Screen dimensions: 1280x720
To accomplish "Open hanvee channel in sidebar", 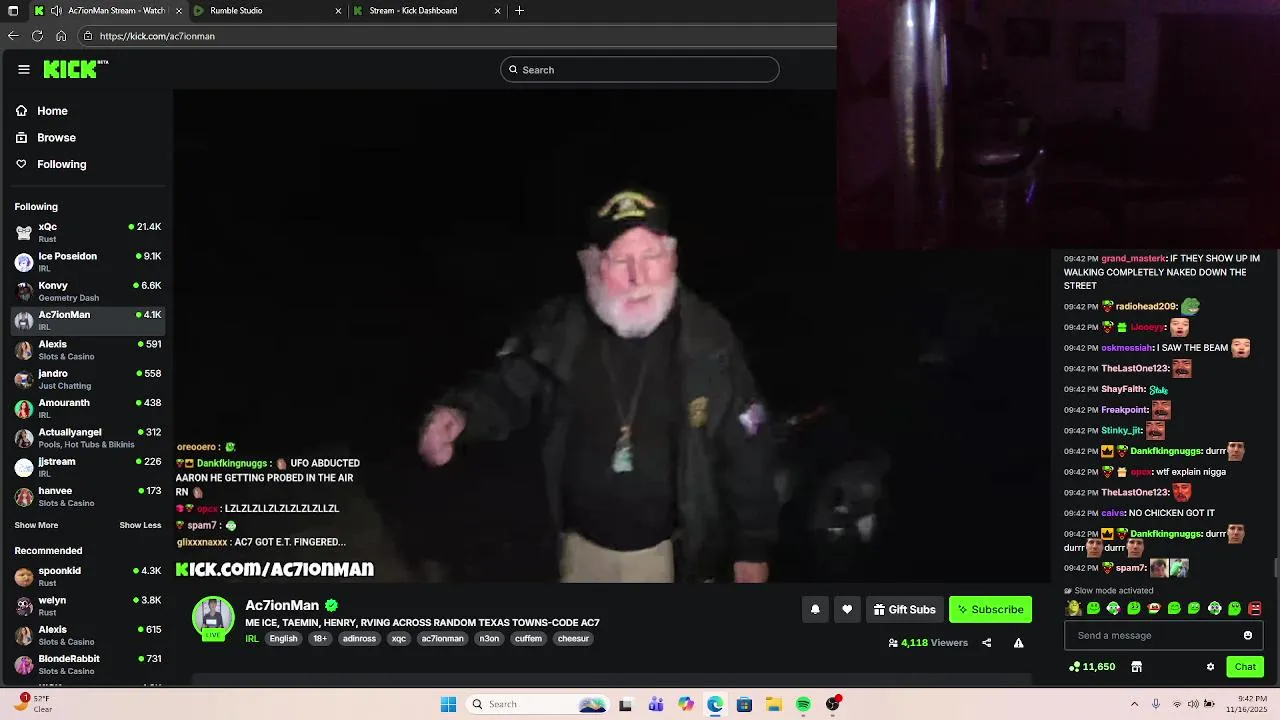I will click(x=88, y=496).
